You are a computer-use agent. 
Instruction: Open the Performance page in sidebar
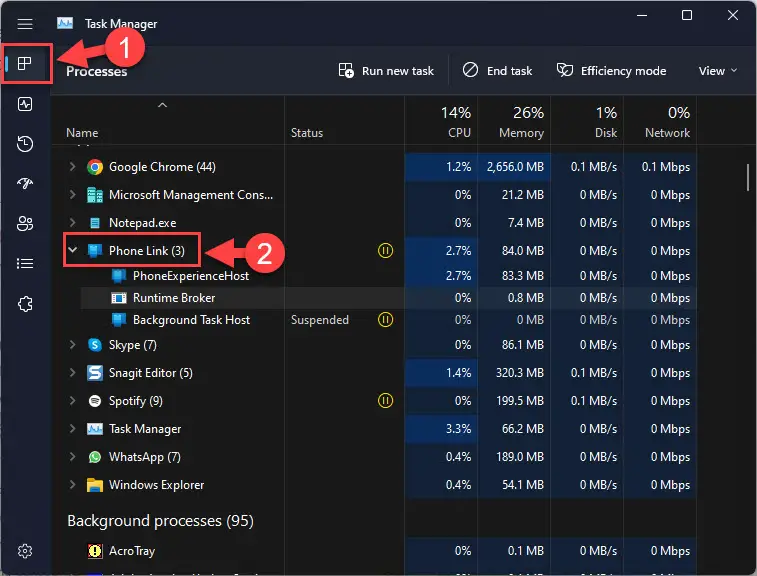tap(25, 104)
